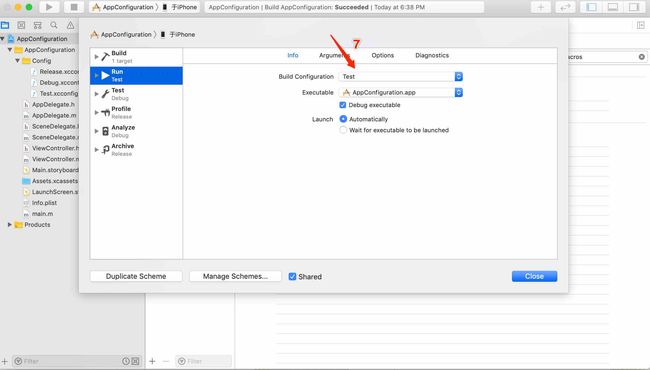Click the iPhone device in toolbar selector

[179, 7]
